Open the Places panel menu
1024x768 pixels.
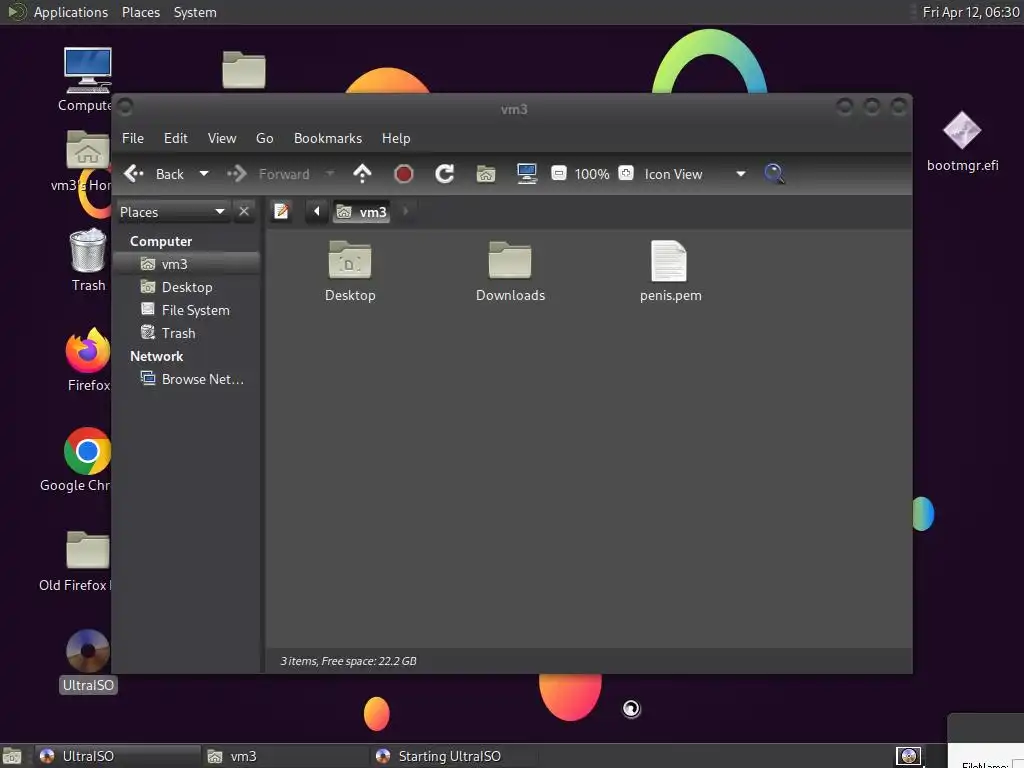click(x=140, y=12)
